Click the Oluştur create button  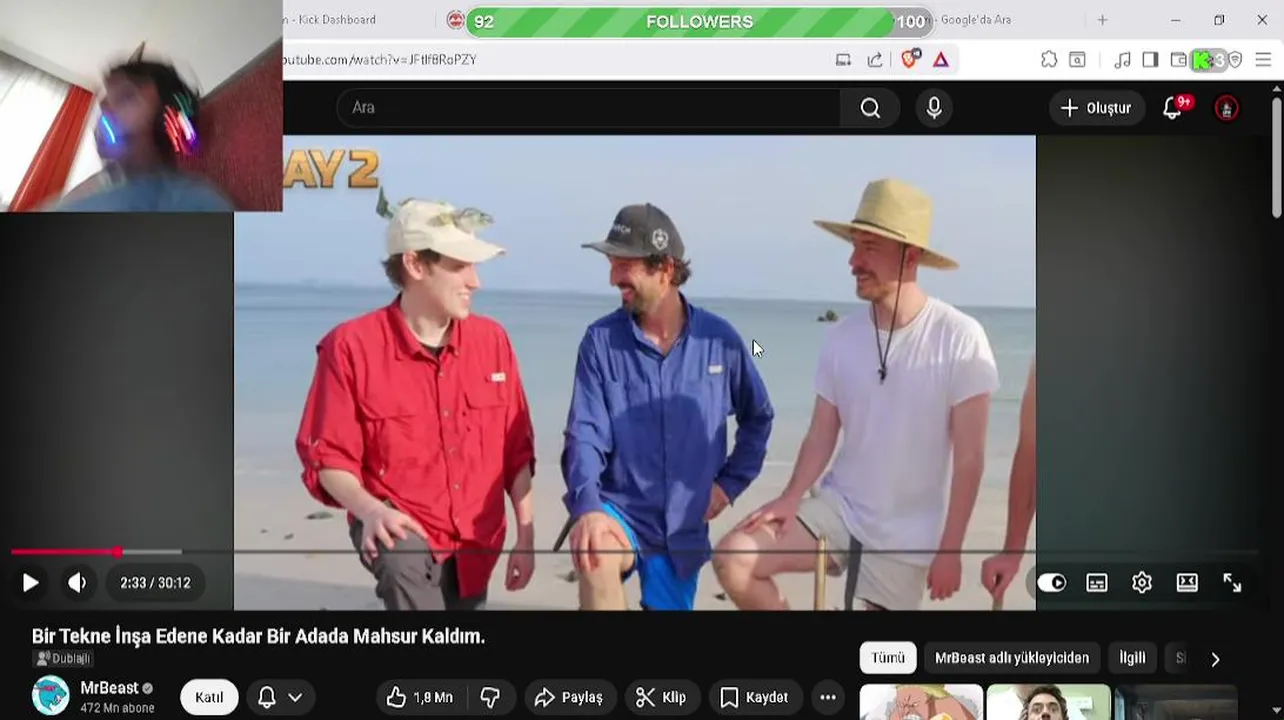tap(1096, 108)
